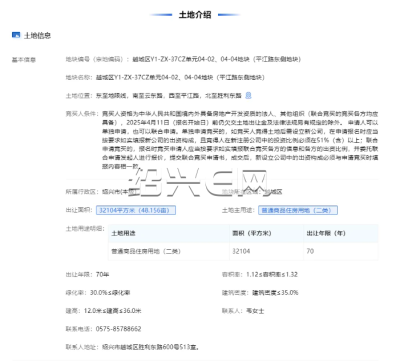Image resolution: width=400 pixels, height=361 pixels.
Task: Click the phone number 0575-85788662
Action: point(118,329)
